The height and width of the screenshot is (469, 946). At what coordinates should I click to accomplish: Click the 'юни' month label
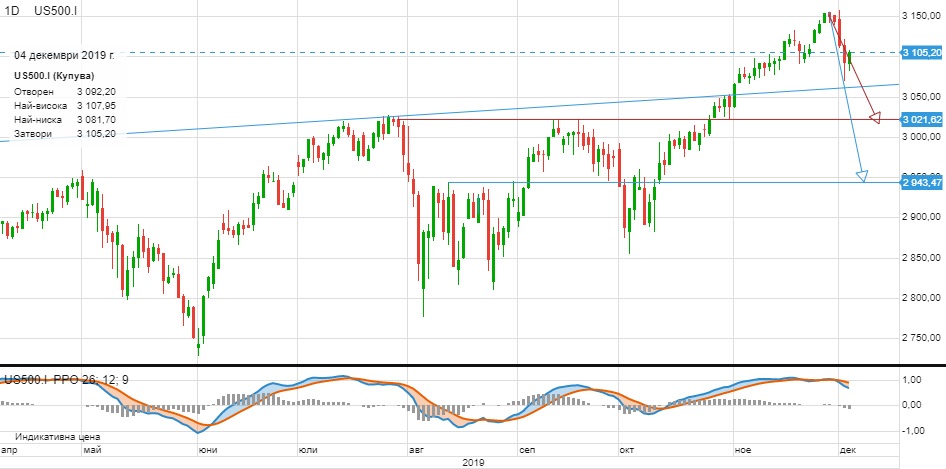[208, 450]
